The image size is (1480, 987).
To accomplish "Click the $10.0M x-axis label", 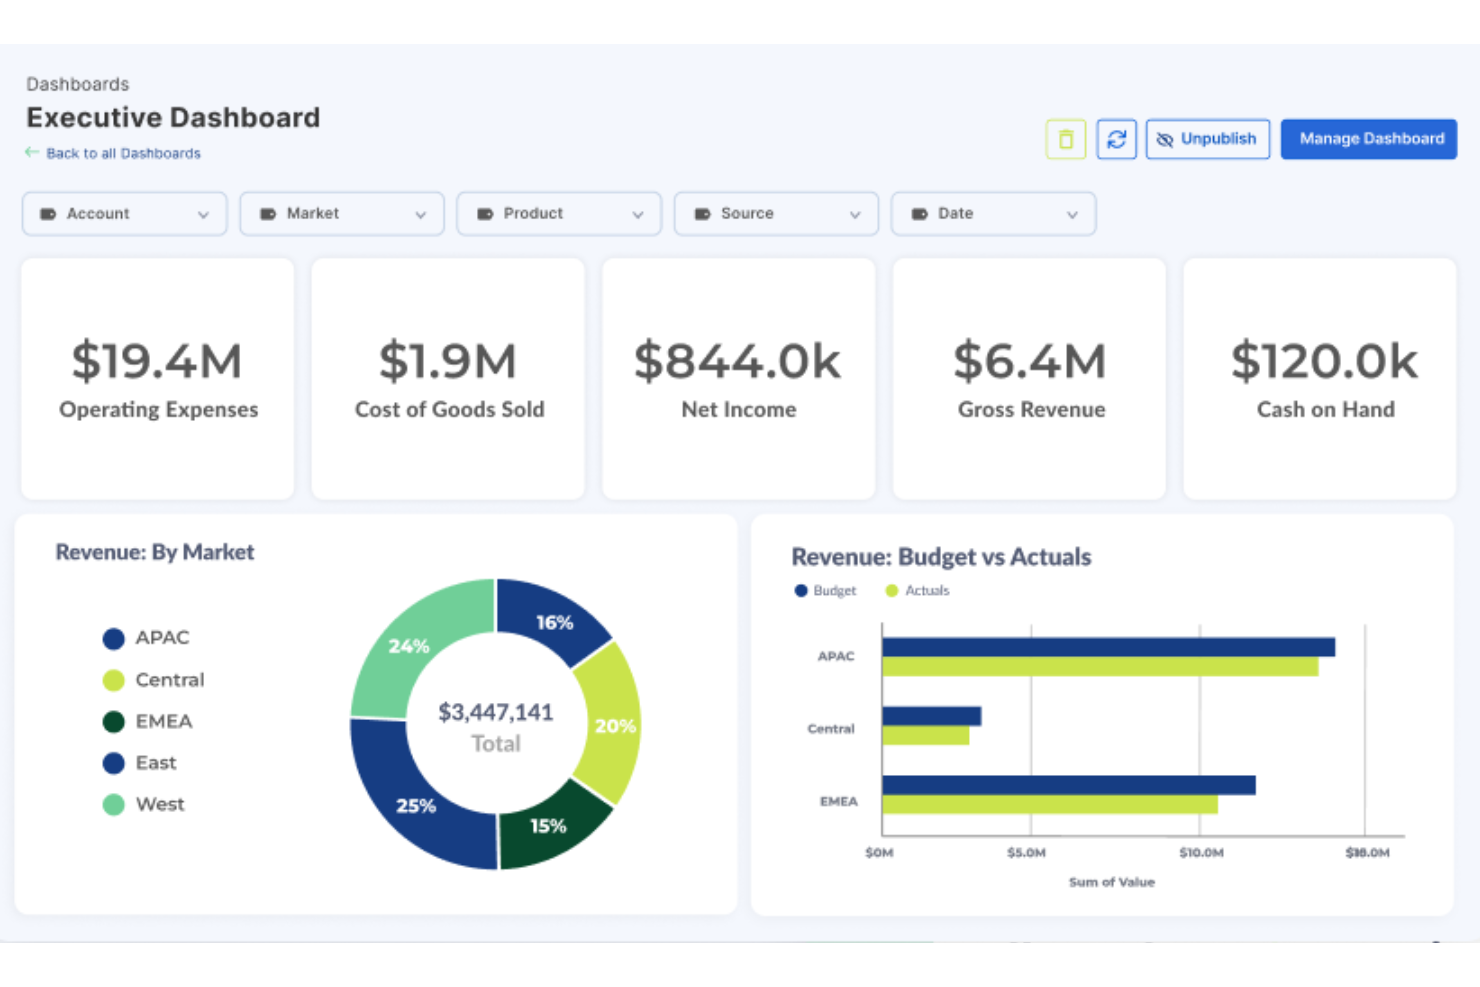I will (1201, 853).
